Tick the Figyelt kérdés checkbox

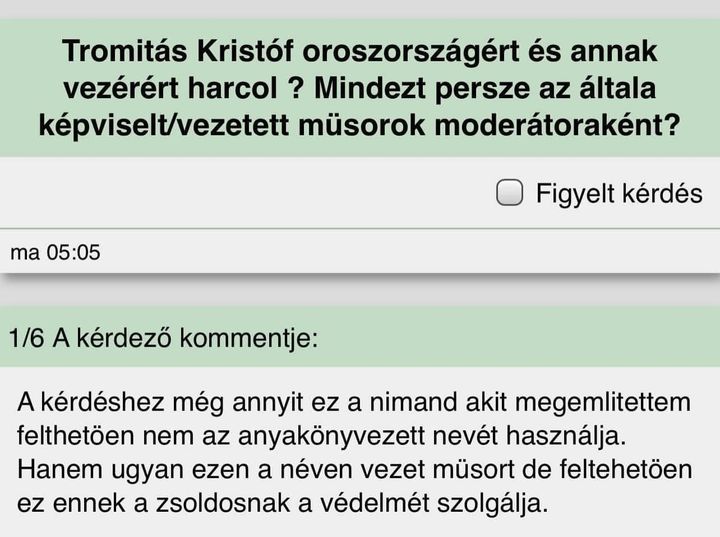click(510, 193)
